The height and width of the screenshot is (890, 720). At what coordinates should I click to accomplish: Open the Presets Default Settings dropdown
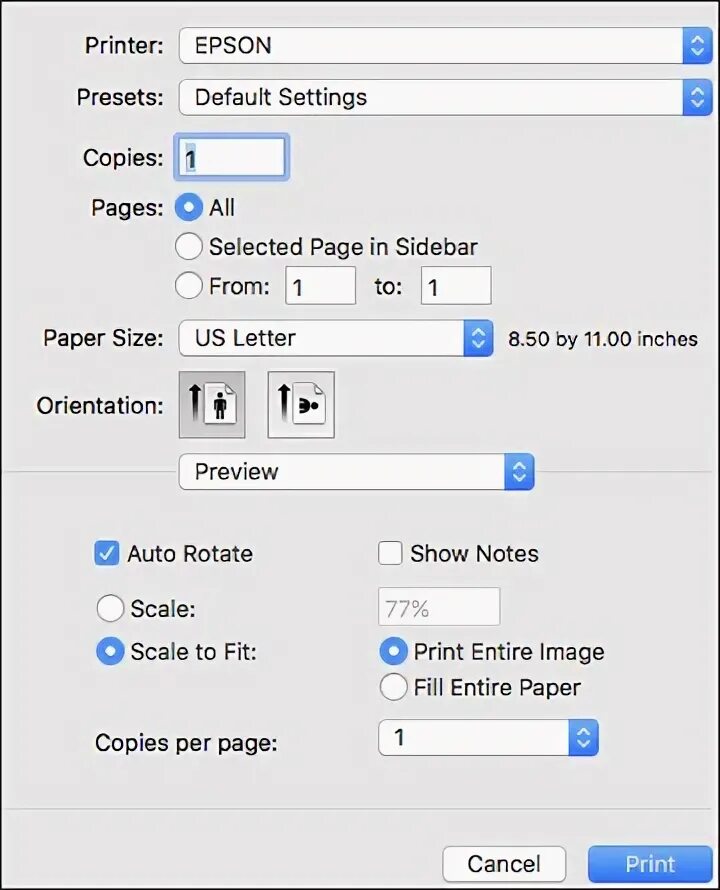click(445, 97)
